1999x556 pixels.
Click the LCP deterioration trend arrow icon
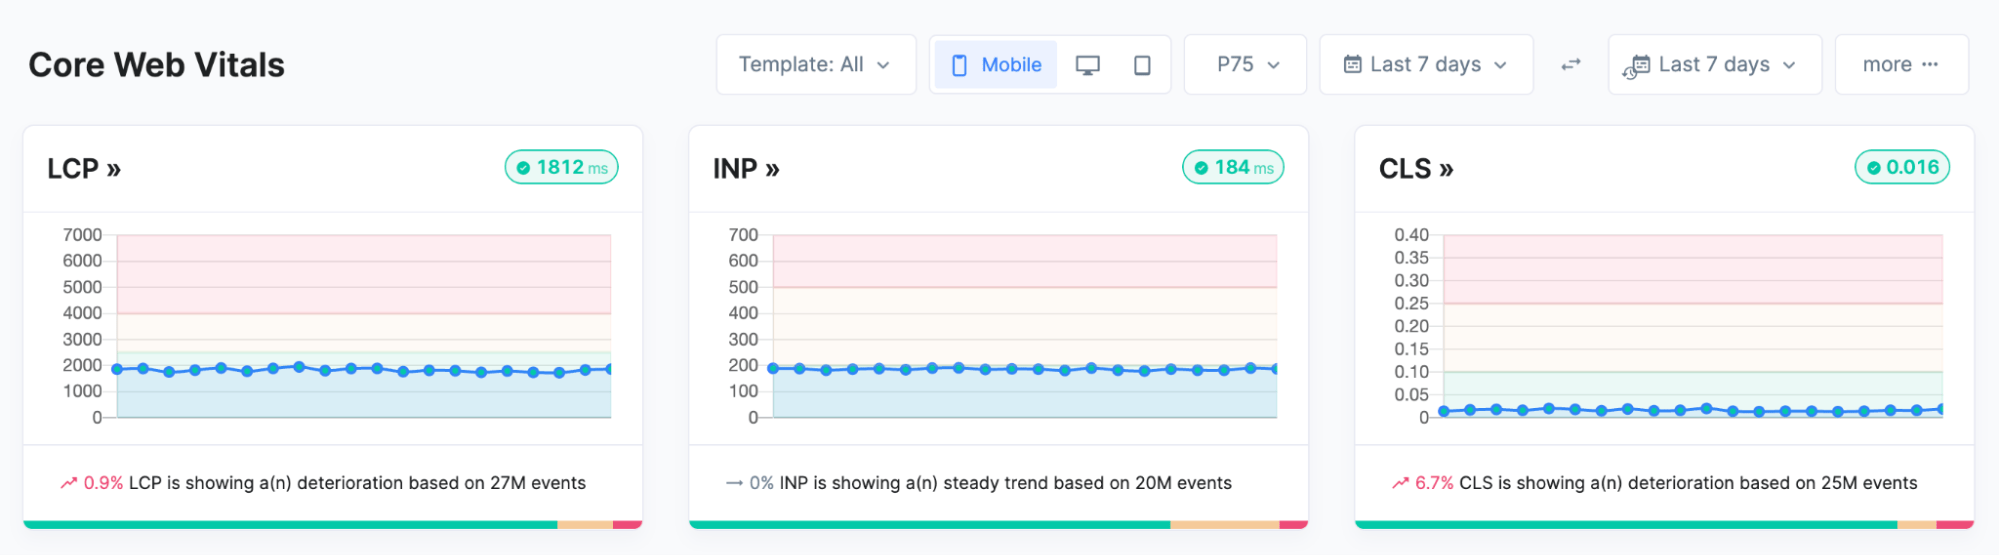coord(68,483)
